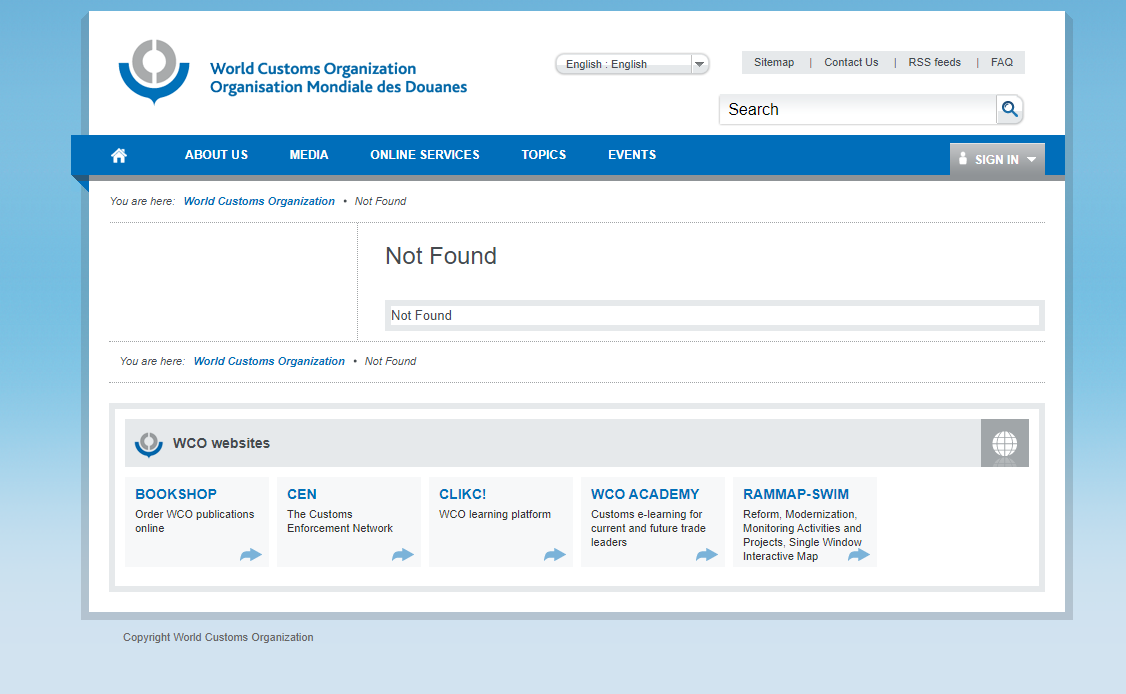Click the 'Not Found' message box text

tap(422, 315)
